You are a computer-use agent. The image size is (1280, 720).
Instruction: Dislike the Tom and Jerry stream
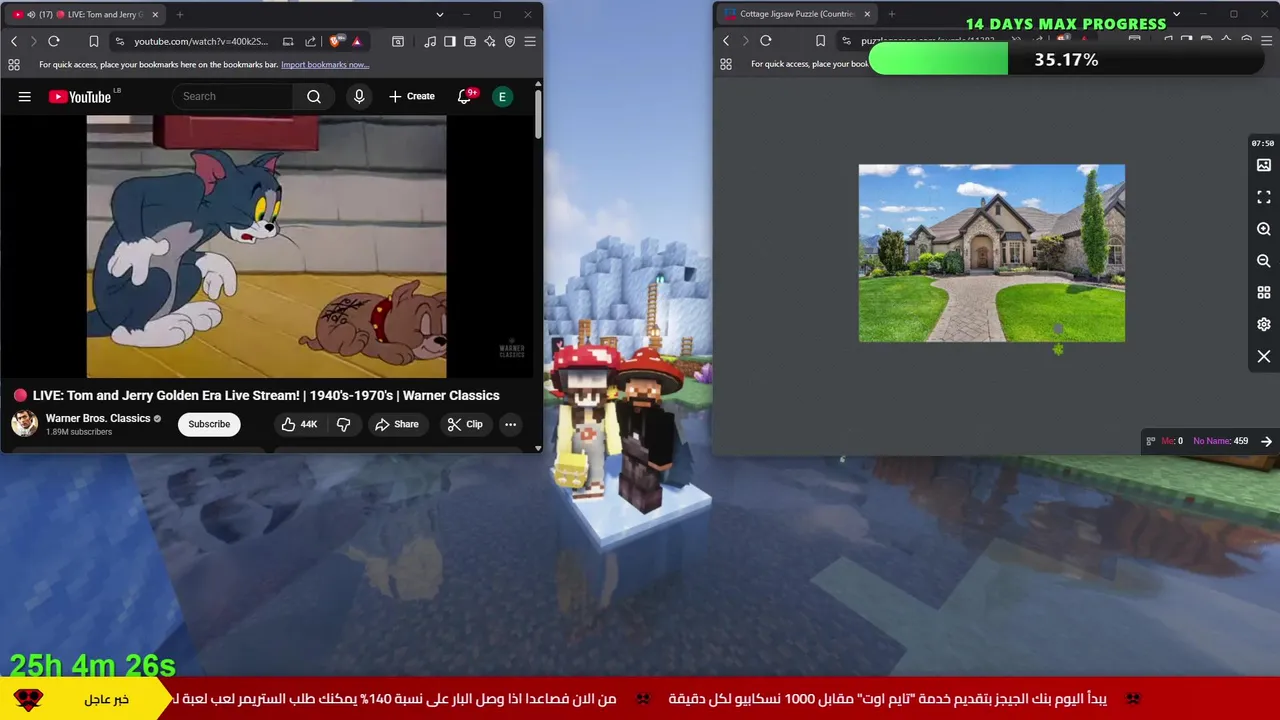pyautogui.click(x=343, y=424)
